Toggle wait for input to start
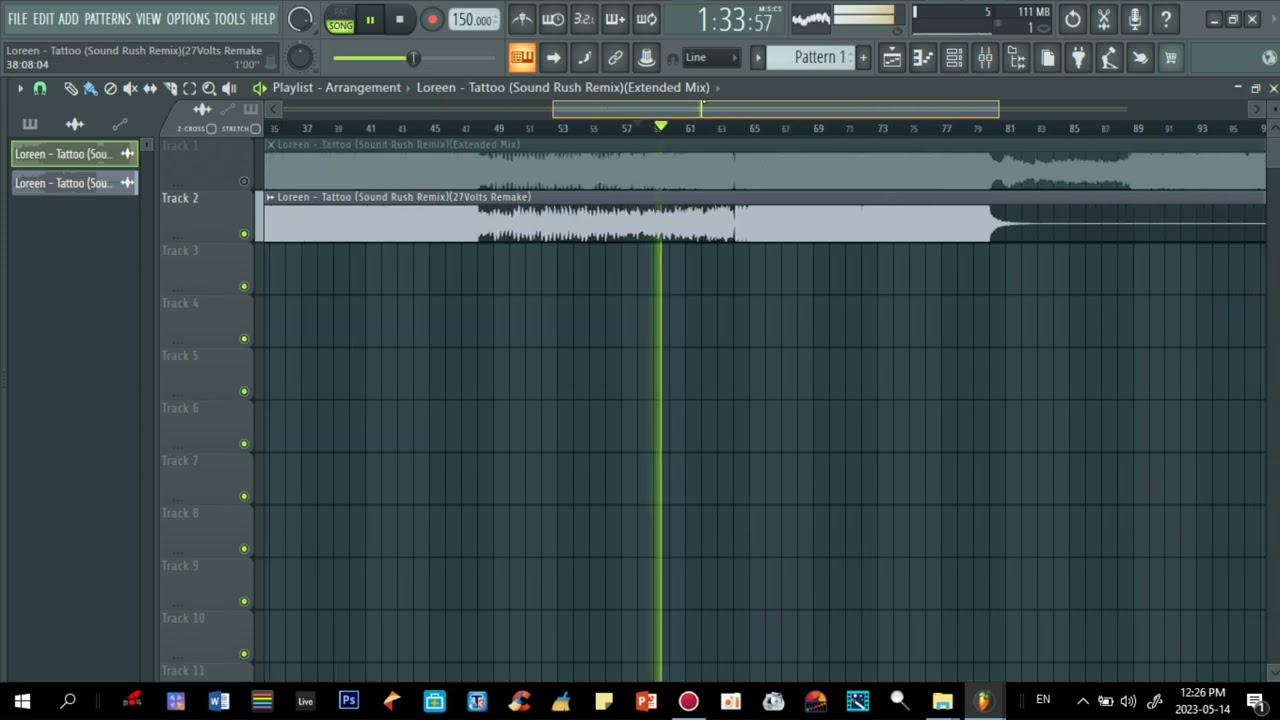Image resolution: width=1280 pixels, height=720 pixels. 553,19
